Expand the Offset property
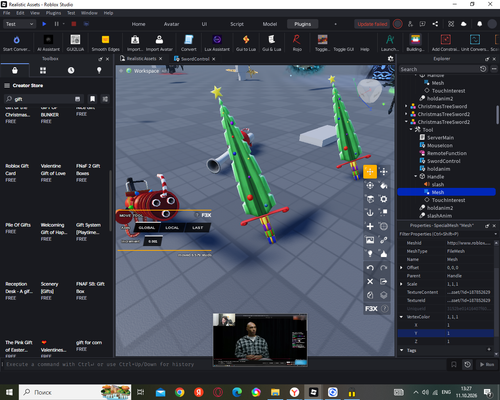The height and width of the screenshot is (400, 500). [x=401, y=268]
